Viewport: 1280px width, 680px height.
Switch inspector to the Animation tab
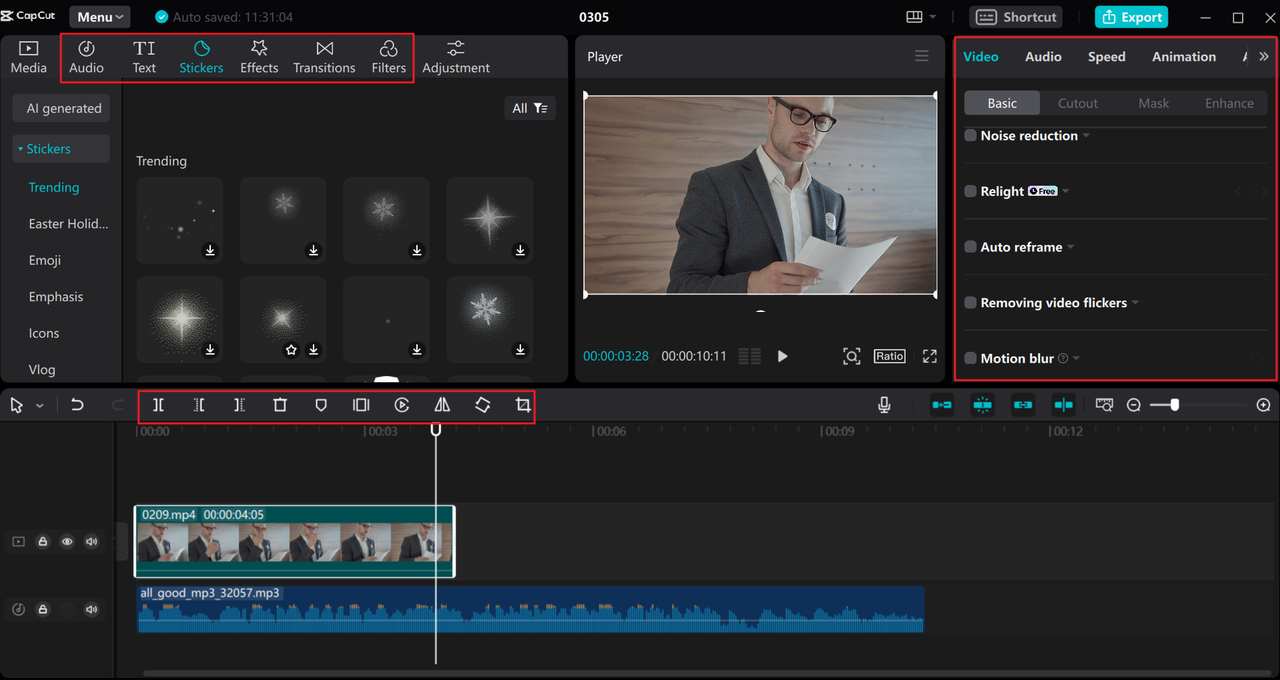1184,57
